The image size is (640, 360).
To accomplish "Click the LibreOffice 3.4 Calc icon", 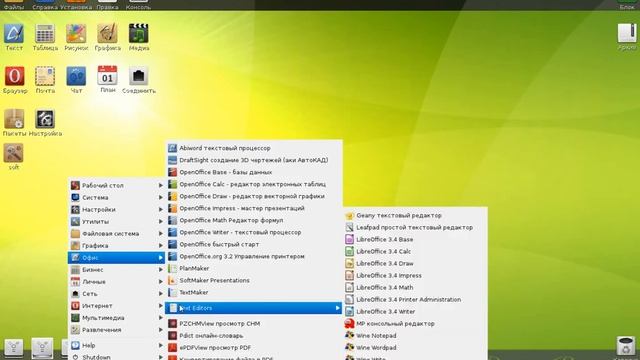I will tap(349, 251).
